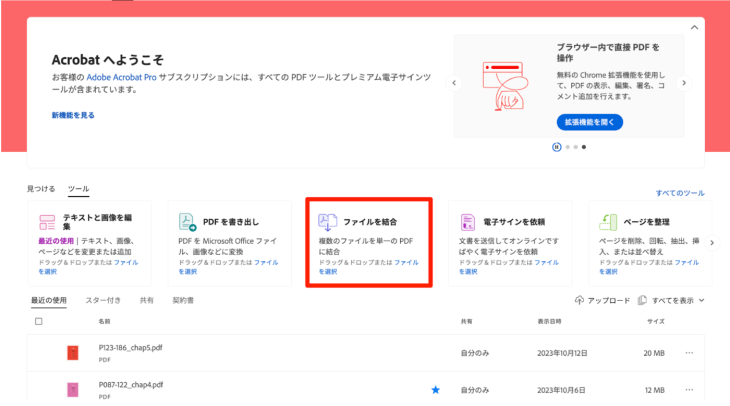Click the 新機能を見る link

tap(73, 115)
